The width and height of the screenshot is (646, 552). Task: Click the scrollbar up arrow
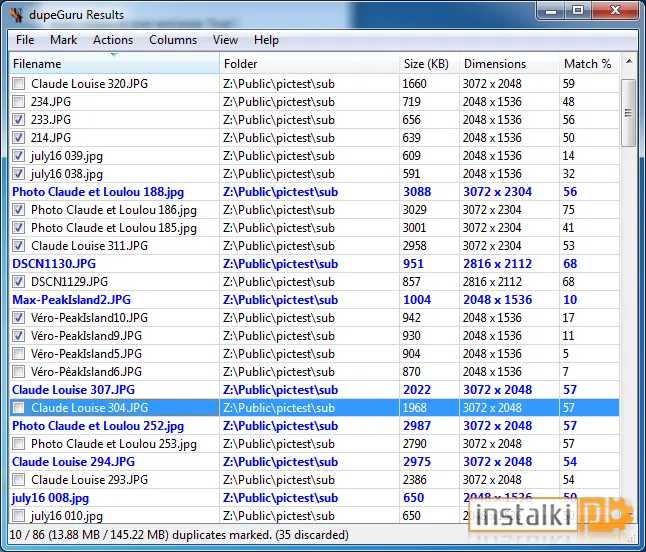[629, 62]
